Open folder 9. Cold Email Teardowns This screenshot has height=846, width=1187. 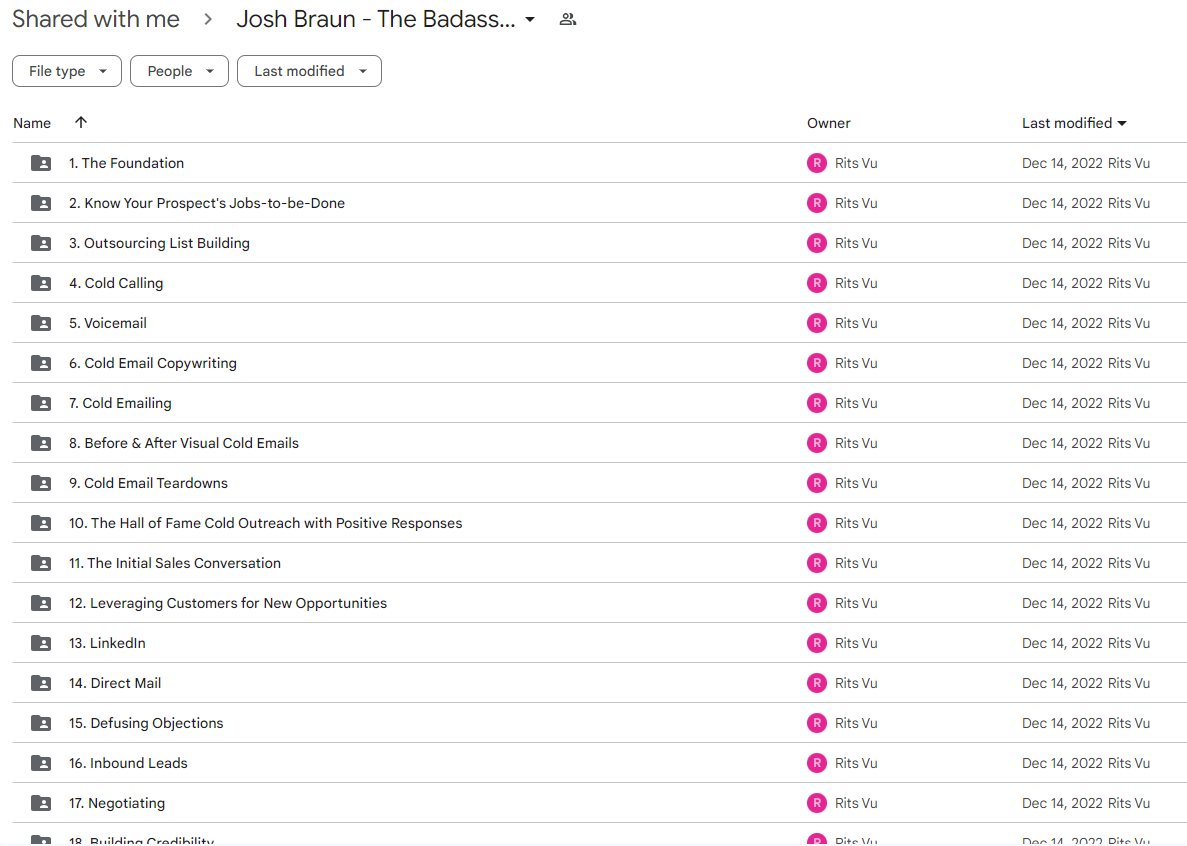148,483
